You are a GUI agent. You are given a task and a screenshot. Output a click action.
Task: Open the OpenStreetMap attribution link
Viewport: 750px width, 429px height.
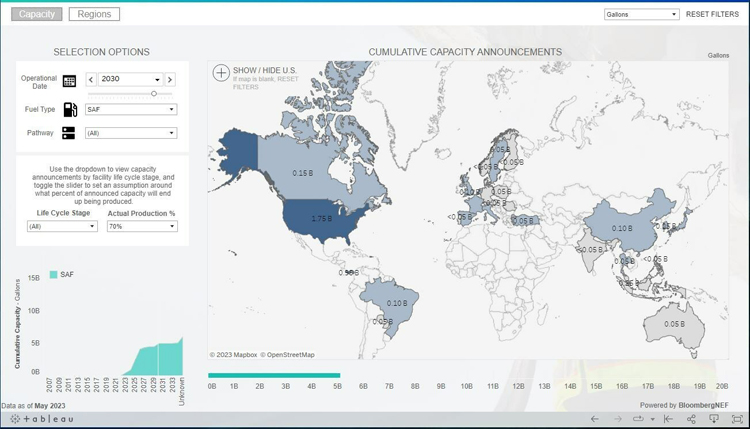coord(290,355)
